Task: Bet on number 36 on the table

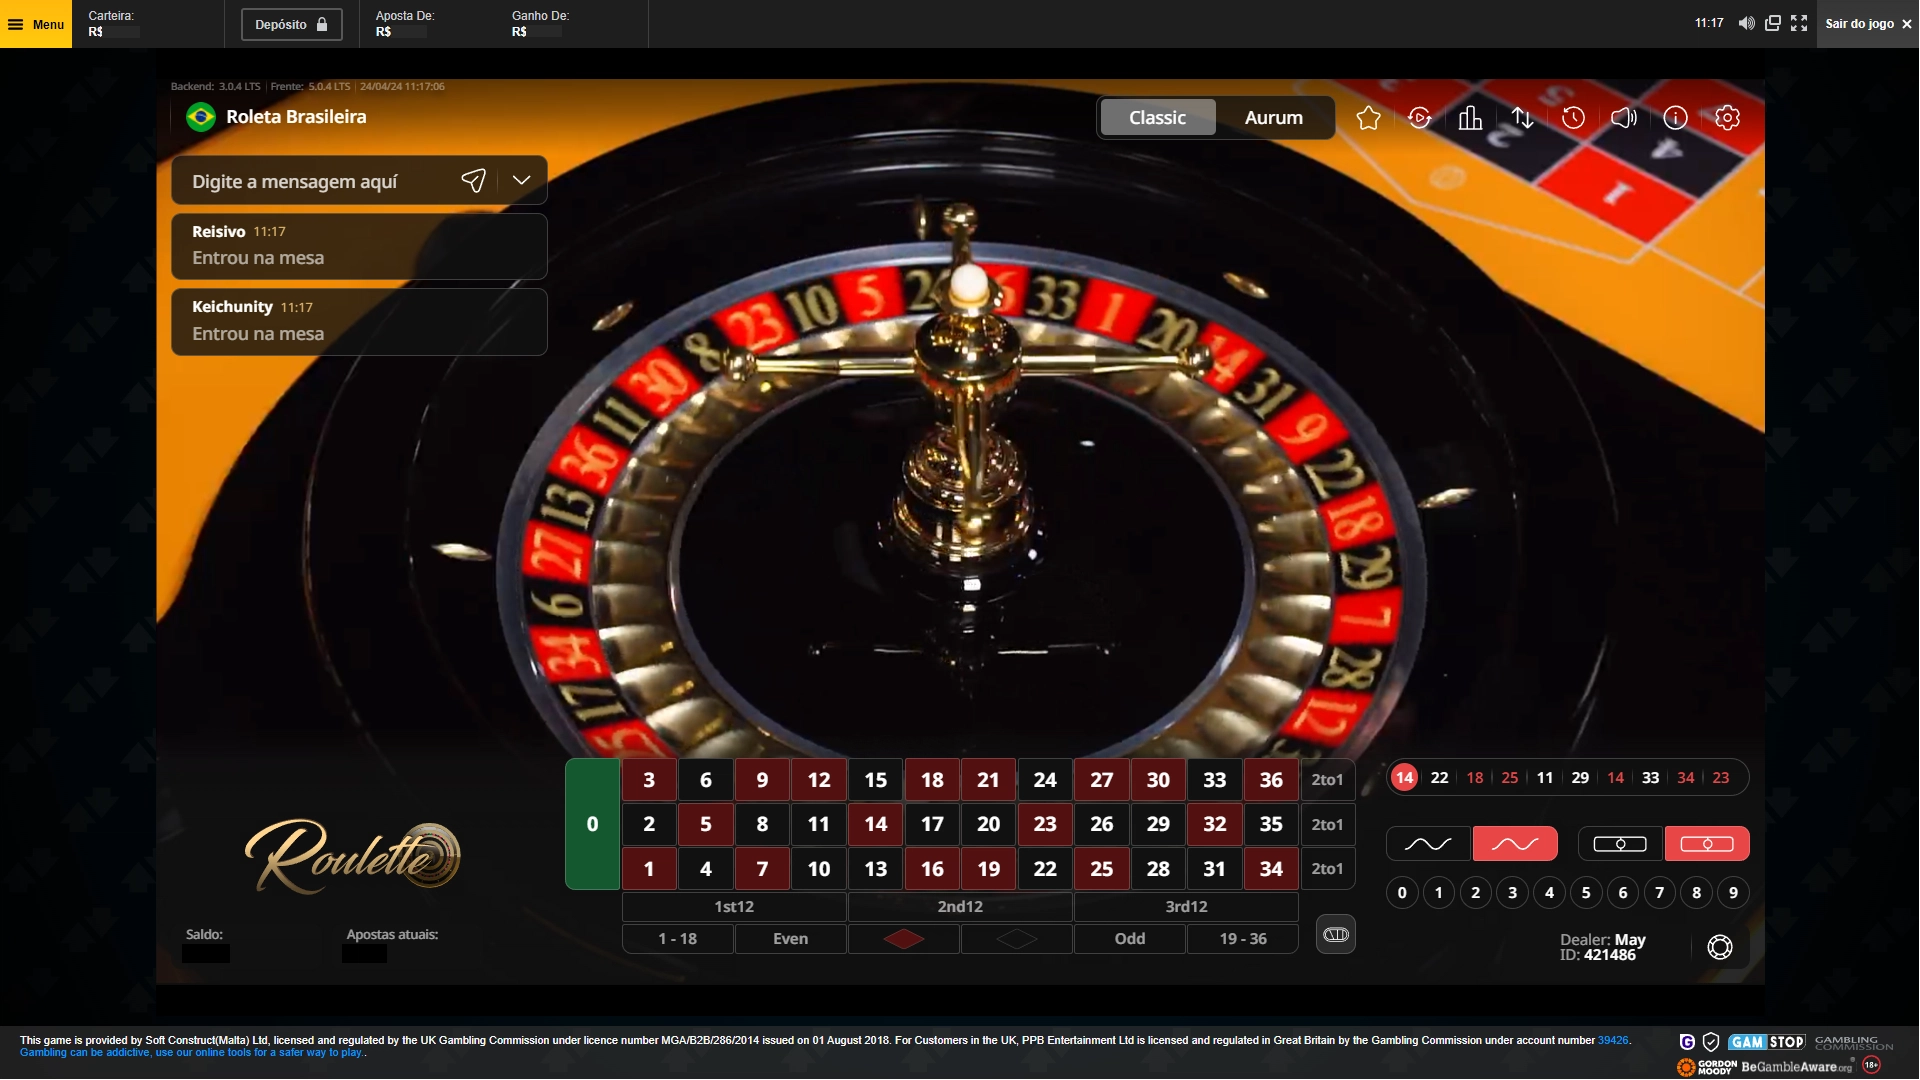Action: pyautogui.click(x=1271, y=780)
